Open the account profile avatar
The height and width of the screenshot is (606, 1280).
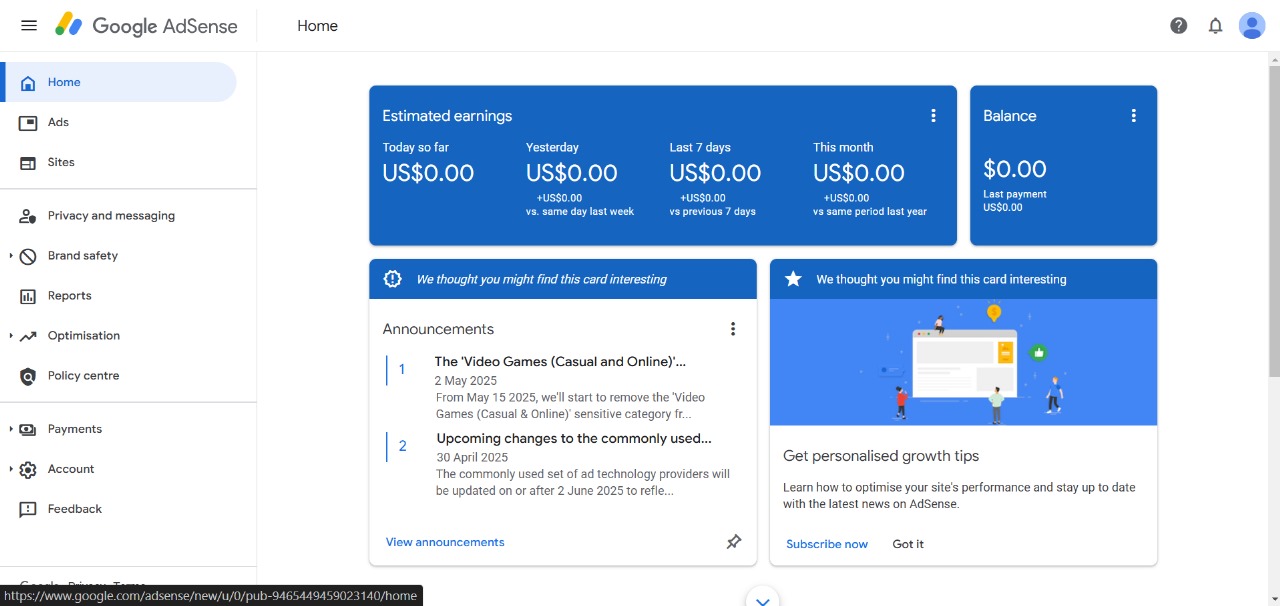tap(1252, 26)
